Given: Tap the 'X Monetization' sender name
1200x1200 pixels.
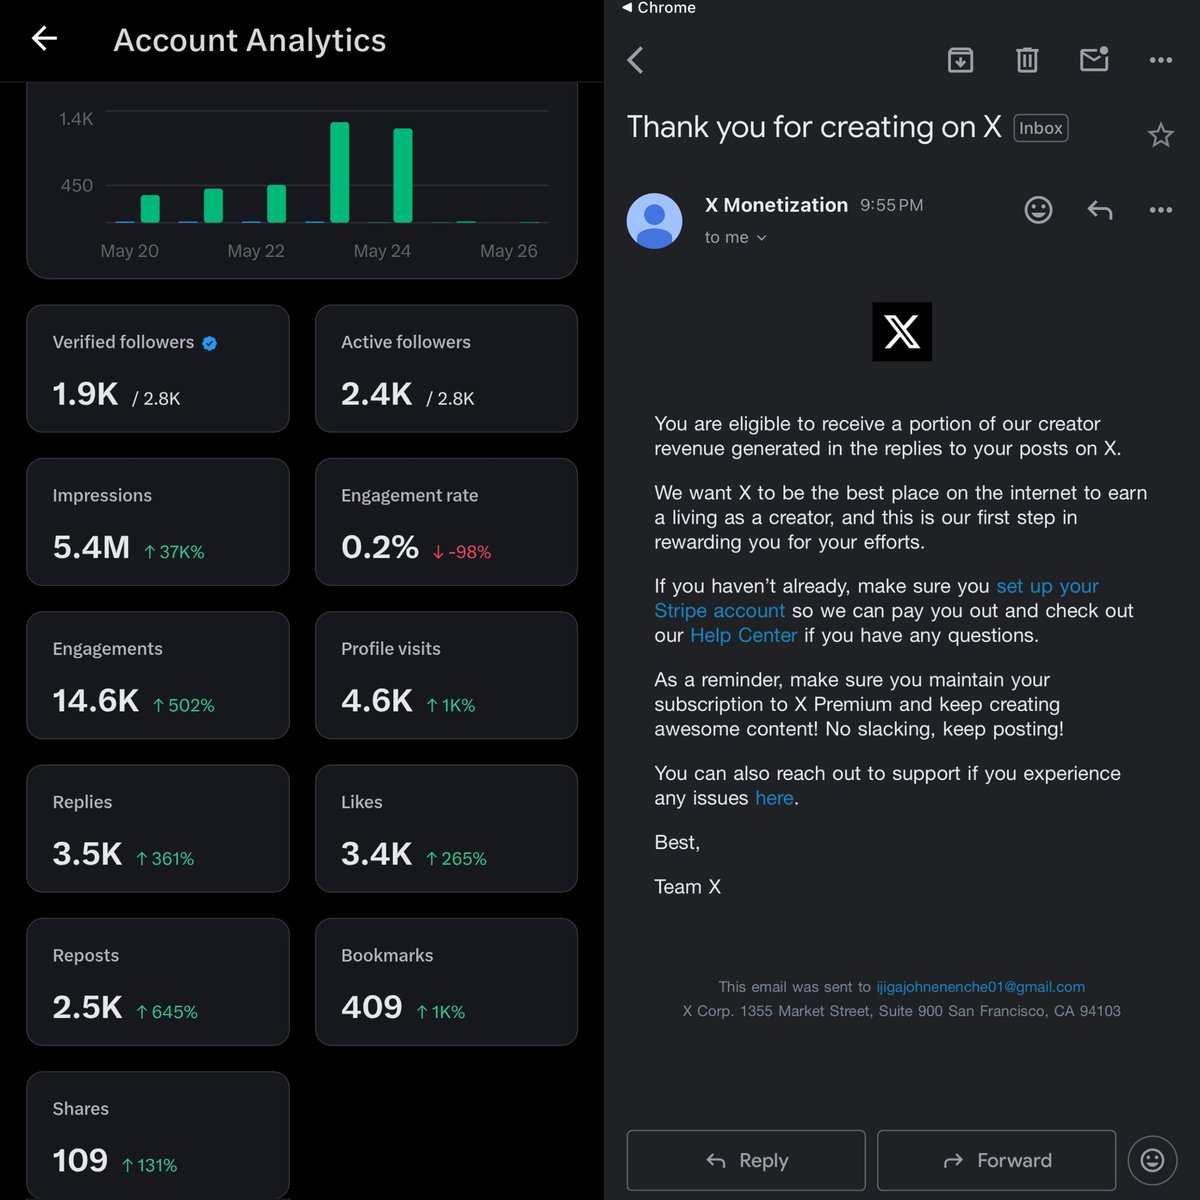Looking at the screenshot, I should click(776, 205).
